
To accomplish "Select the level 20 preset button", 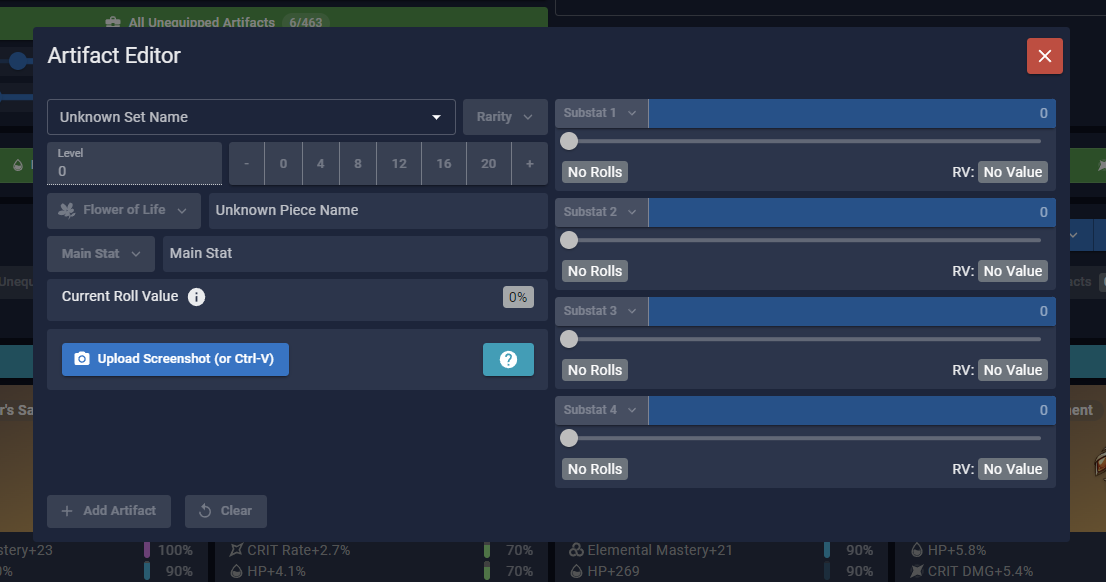I will coord(488,163).
